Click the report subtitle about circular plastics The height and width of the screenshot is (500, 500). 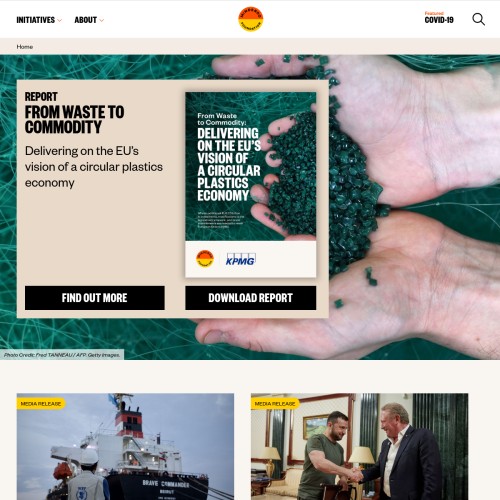tap(94, 167)
